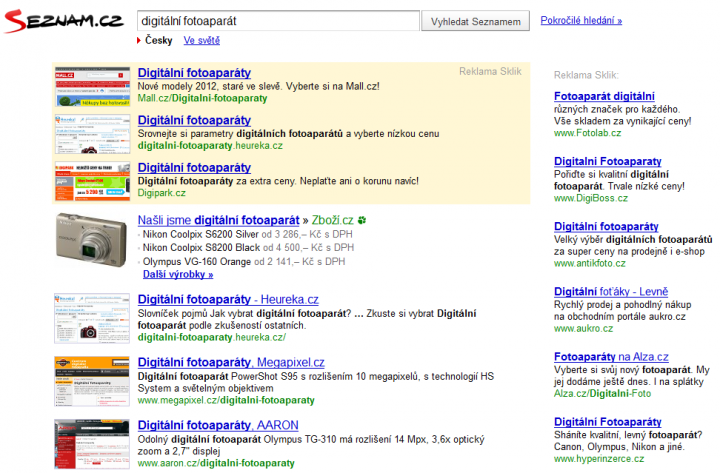
Task: Open 'Digitální fotoaparáty, AARON' result
Action: click(218, 425)
